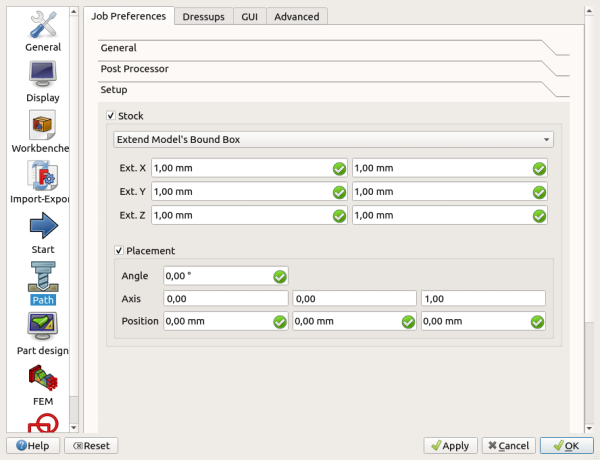Click green check icon in Ext. X second field
600x460 pixels.
pyautogui.click(x=539, y=169)
